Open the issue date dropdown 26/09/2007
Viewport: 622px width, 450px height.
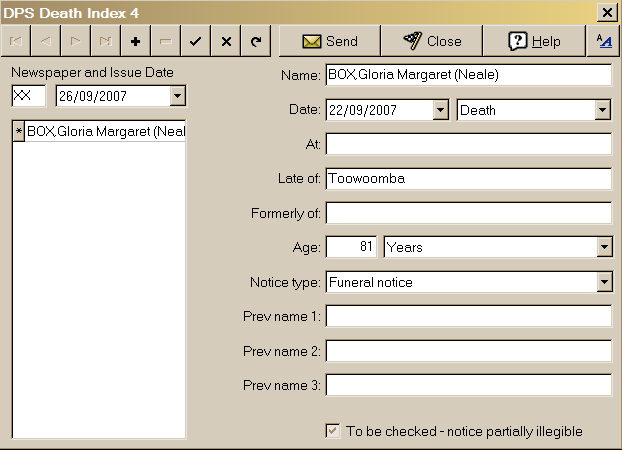(x=177, y=96)
